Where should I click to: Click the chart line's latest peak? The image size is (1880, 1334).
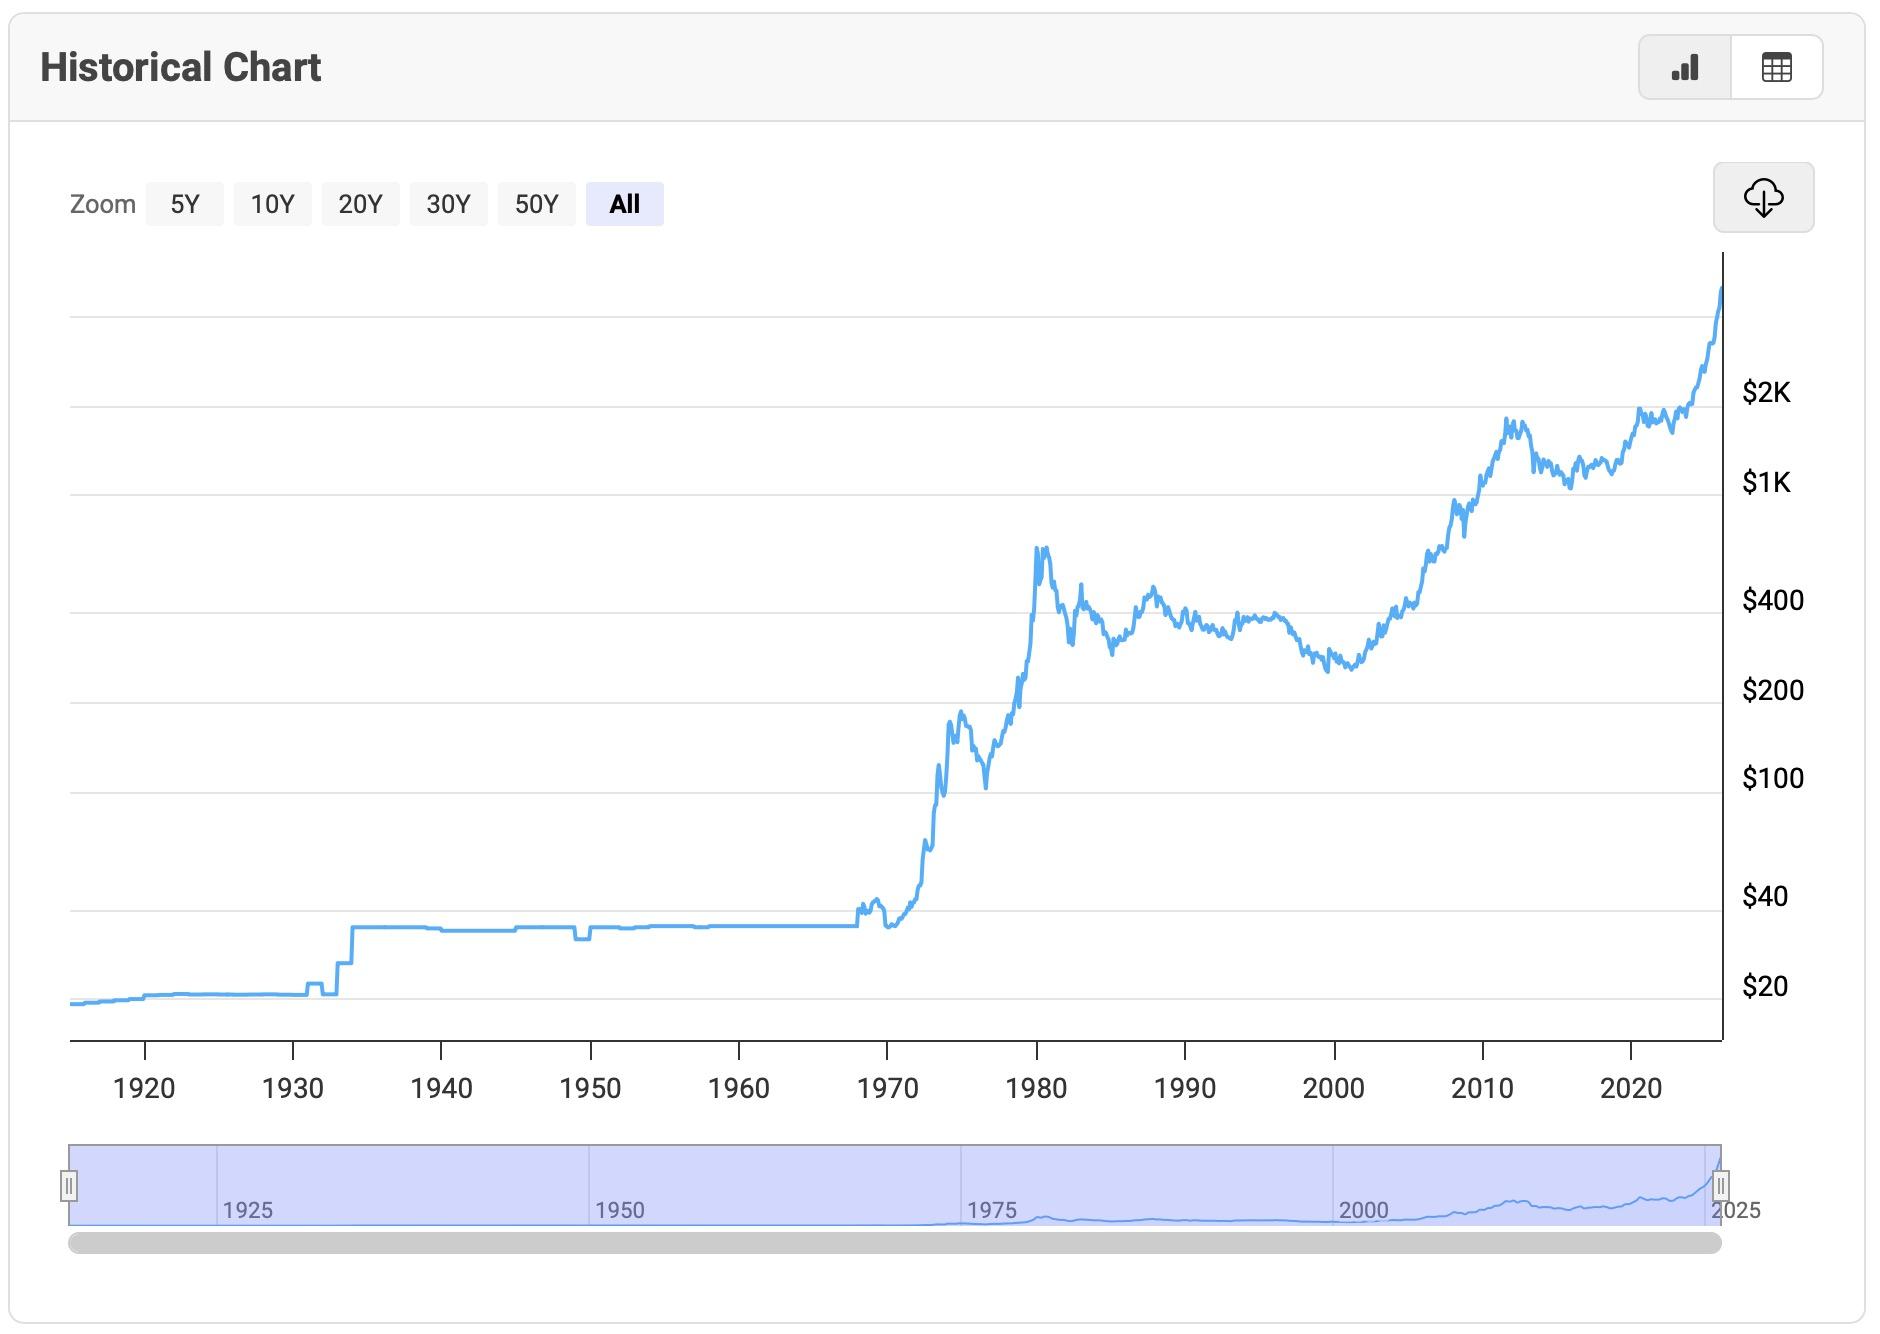[x=1720, y=289]
